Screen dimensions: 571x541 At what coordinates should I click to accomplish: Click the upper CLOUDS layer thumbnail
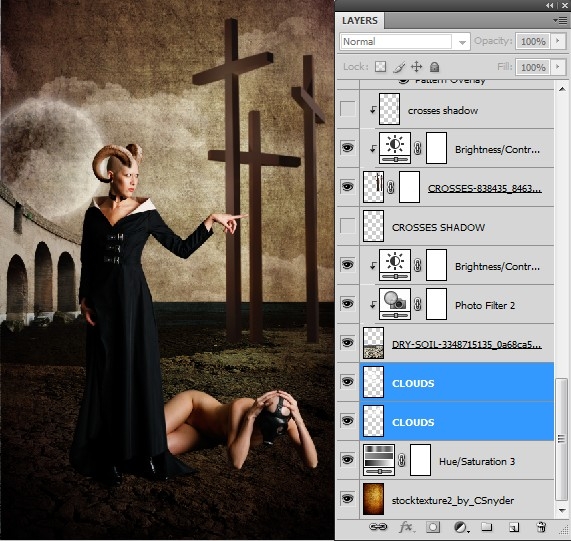click(x=373, y=382)
